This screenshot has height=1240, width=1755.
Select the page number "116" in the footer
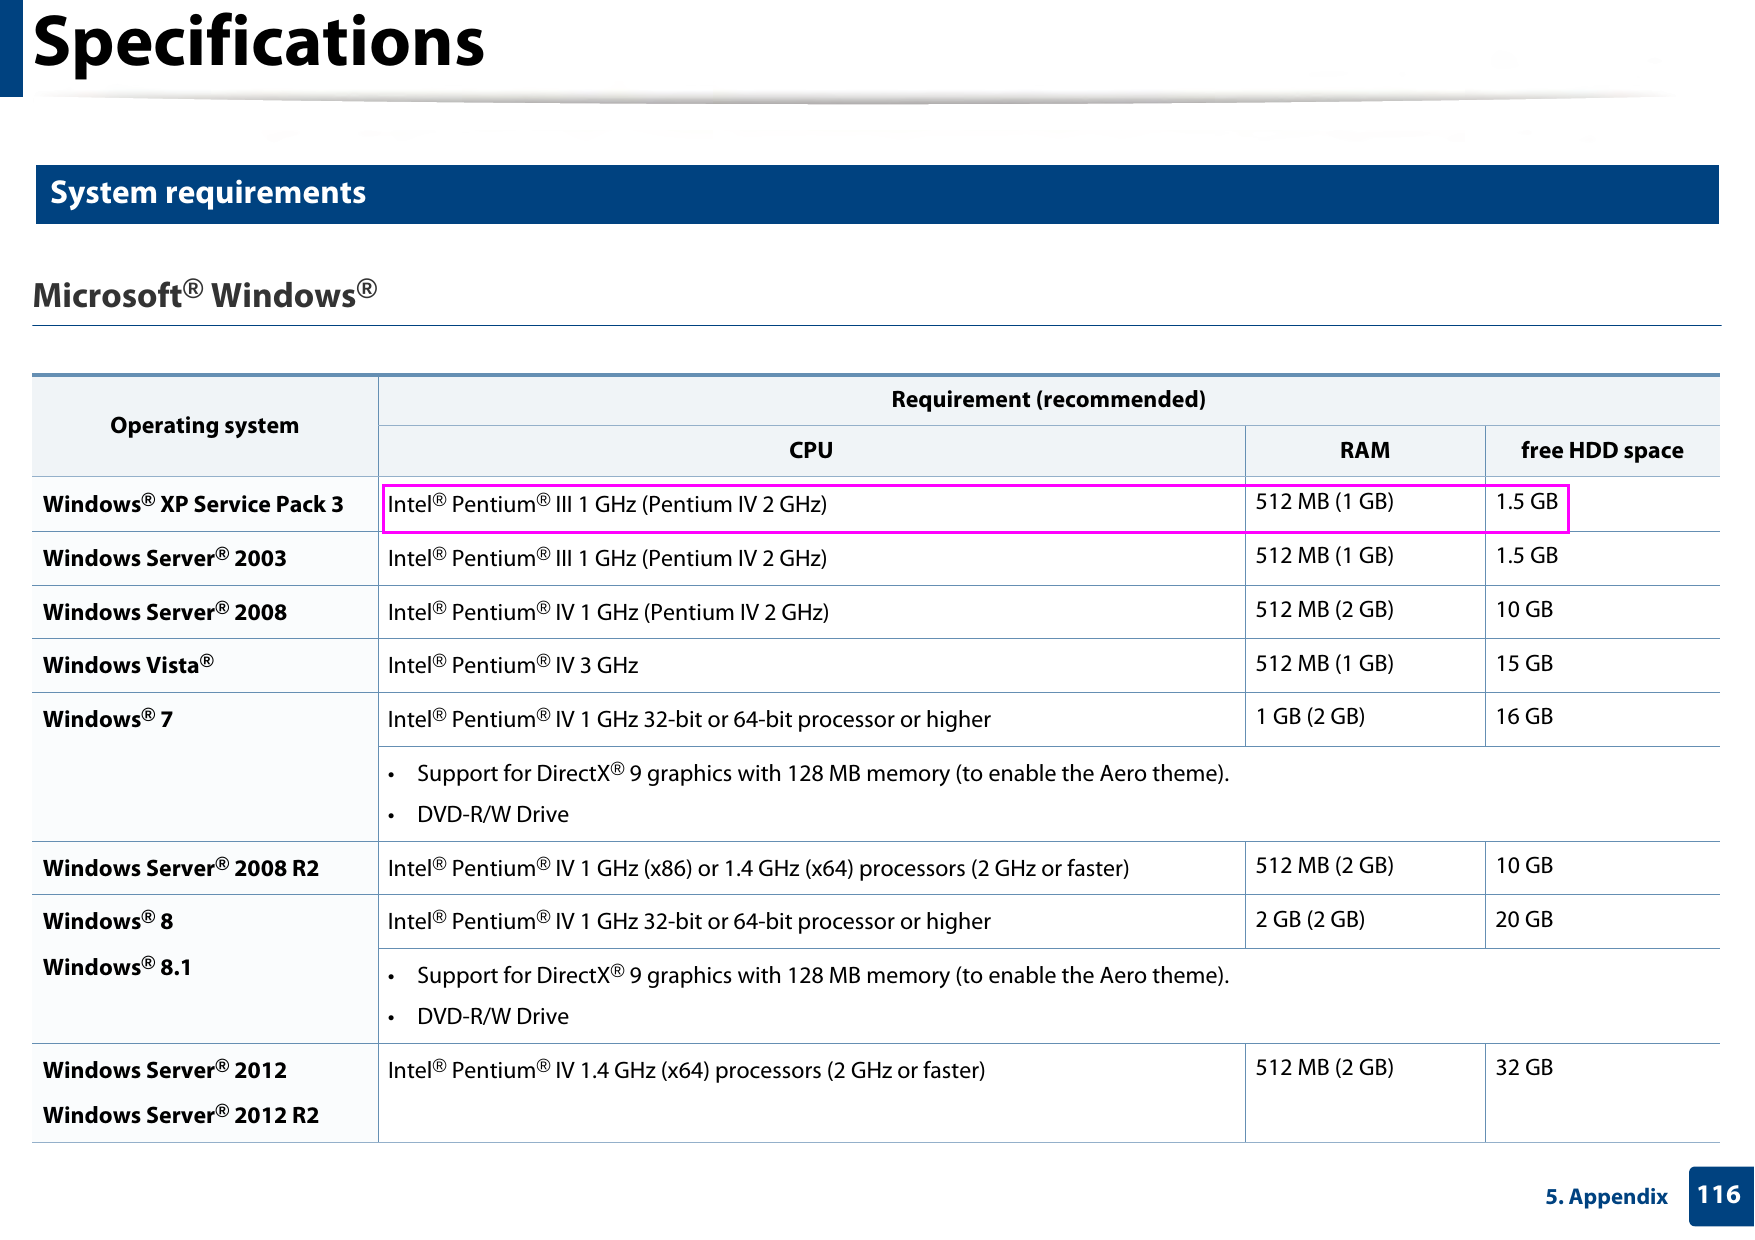point(1719,1195)
